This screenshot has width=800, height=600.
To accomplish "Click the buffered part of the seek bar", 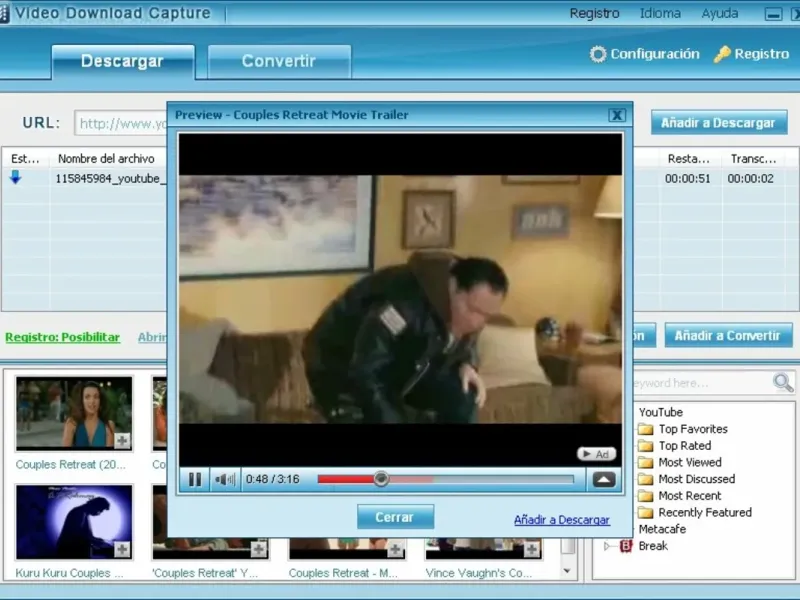I will 411,480.
